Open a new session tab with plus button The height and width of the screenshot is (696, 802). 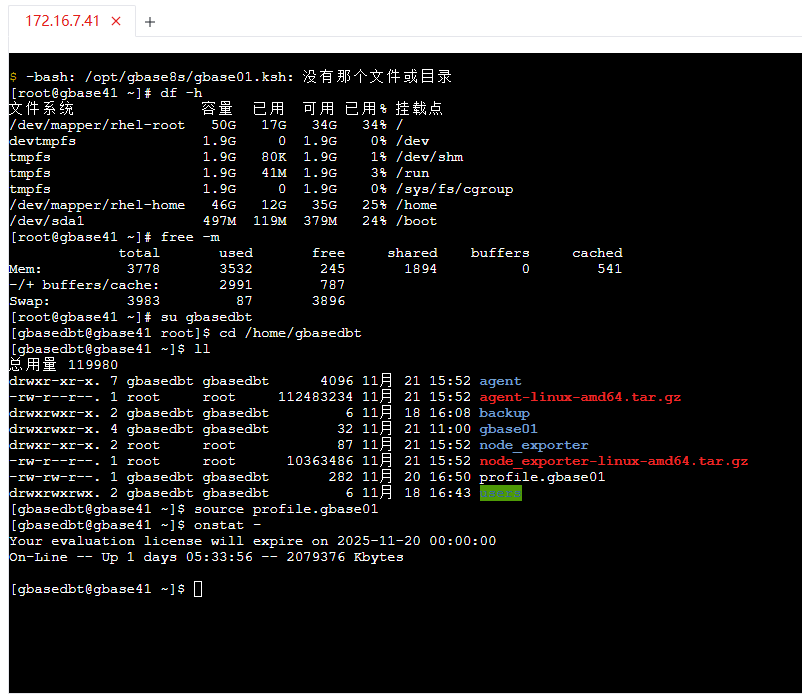click(150, 22)
